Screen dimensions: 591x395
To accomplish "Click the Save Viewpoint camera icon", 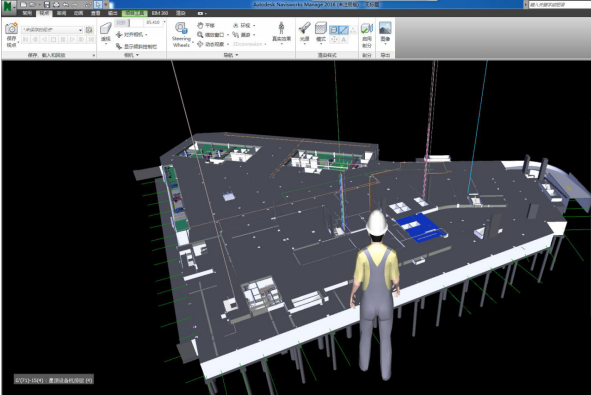I will click(12, 29).
